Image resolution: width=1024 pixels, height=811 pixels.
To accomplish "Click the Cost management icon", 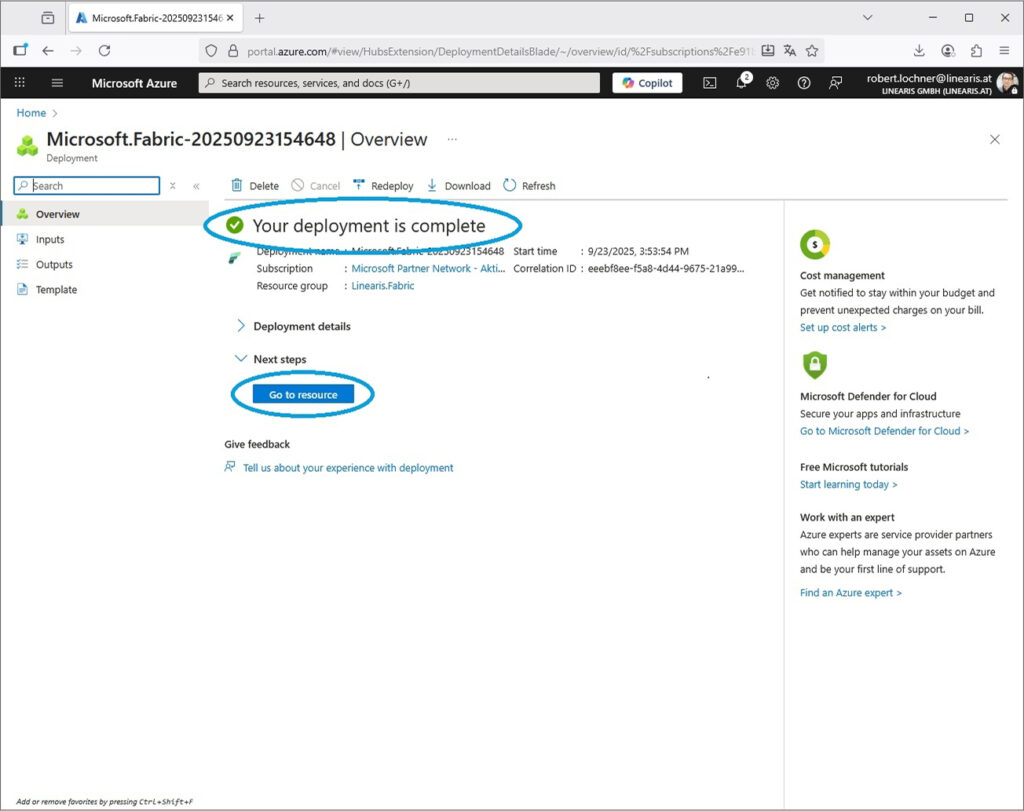I will pos(814,245).
